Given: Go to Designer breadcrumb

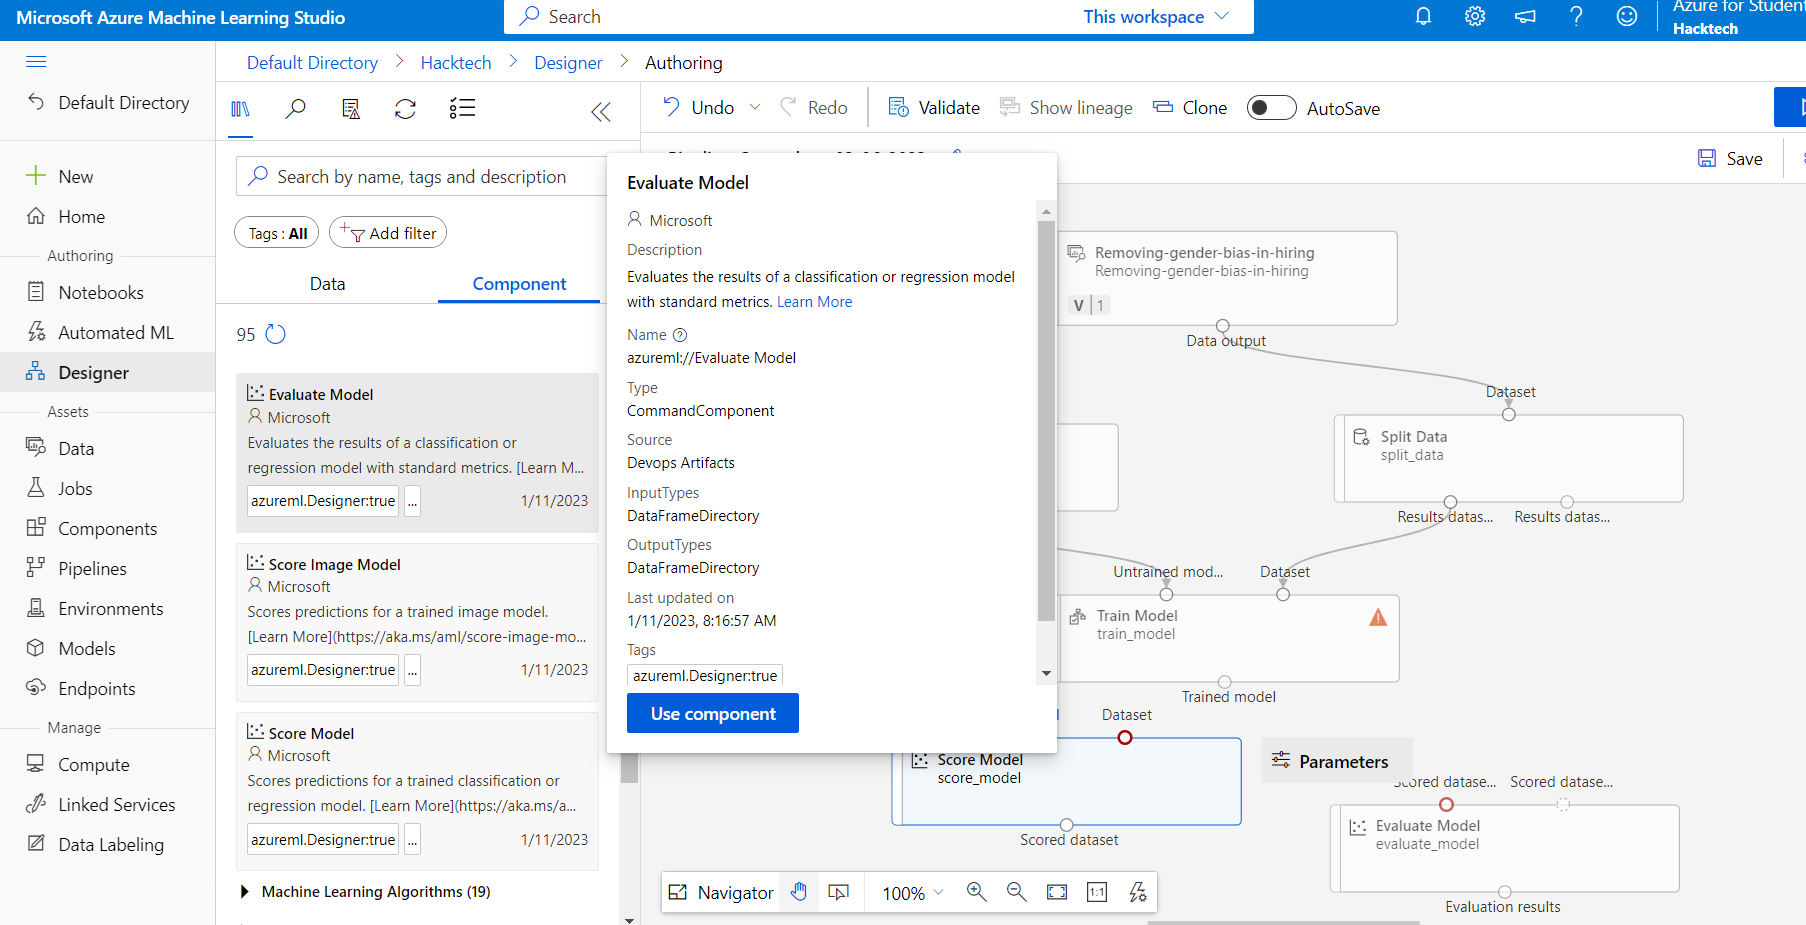Looking at the screenshot, I should click(x=568, y=63).
